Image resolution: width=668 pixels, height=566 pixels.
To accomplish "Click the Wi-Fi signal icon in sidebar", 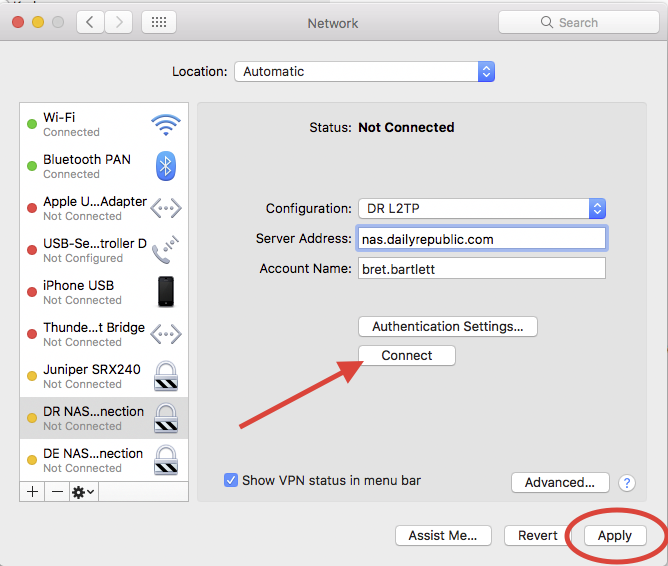I will (x=165, y=125).
